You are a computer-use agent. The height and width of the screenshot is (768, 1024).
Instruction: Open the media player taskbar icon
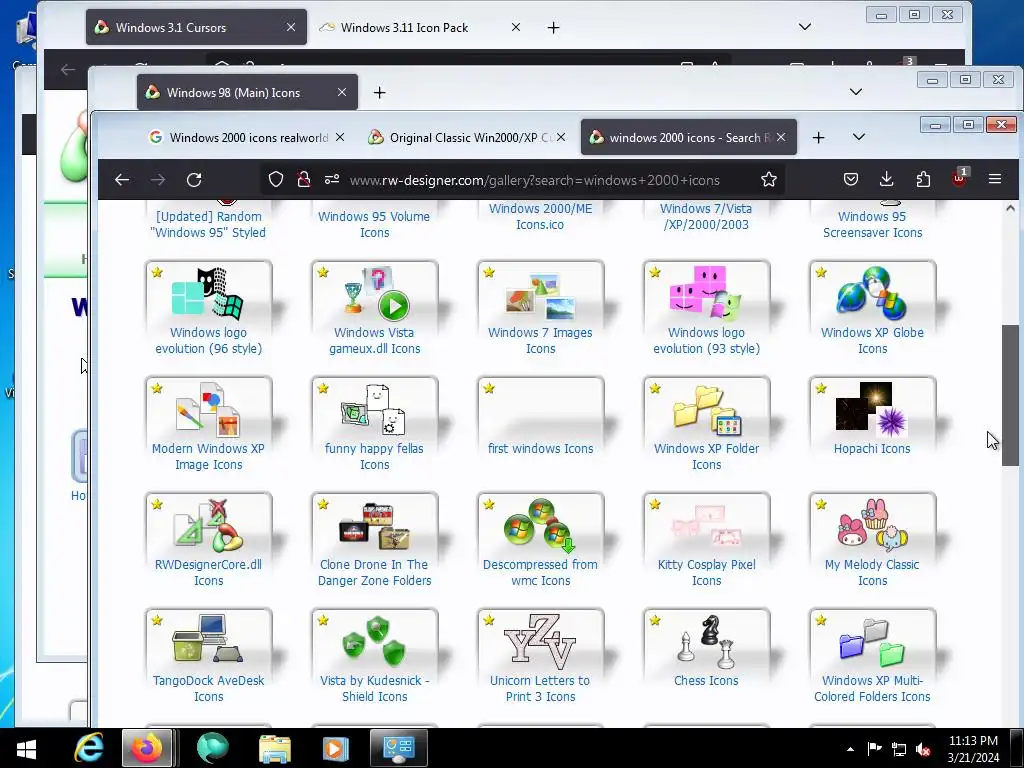pyautogui.click(x=335, y=748)
